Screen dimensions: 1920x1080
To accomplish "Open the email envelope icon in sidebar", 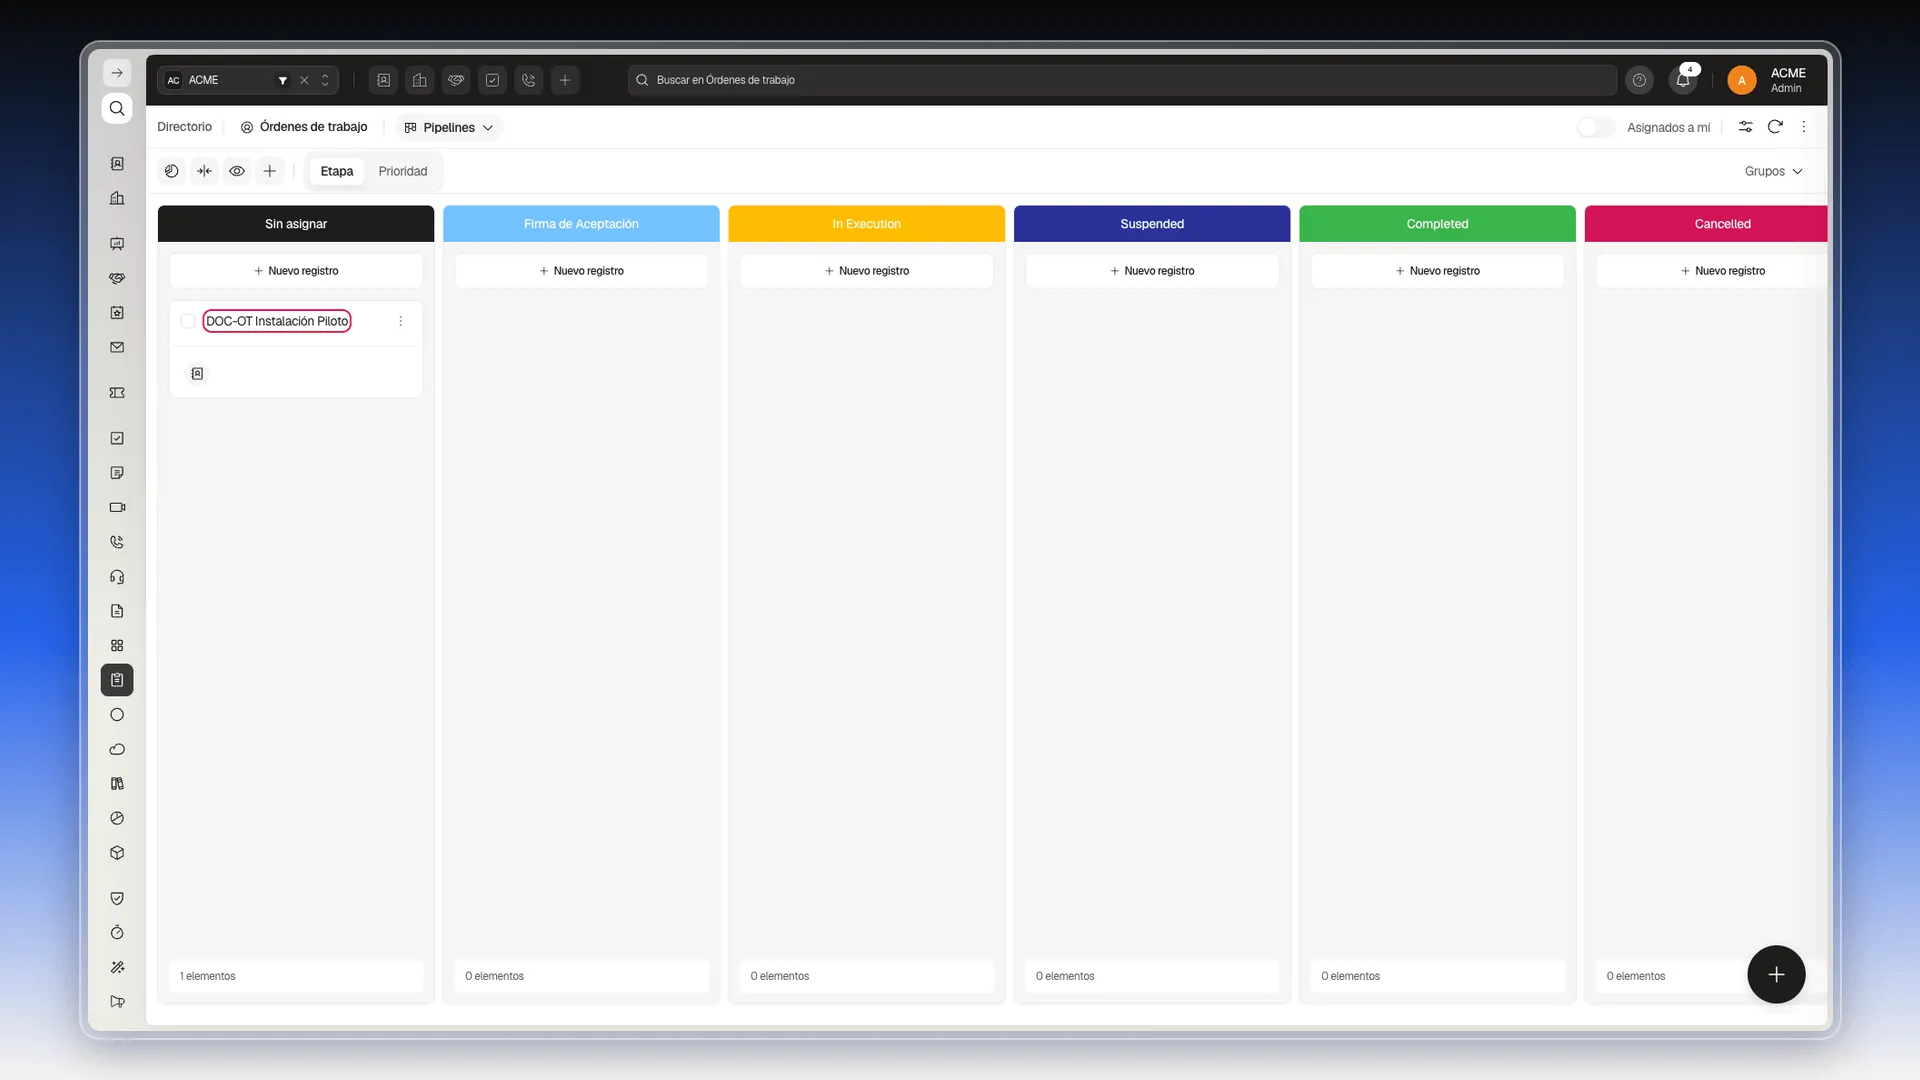I will (x=117, y=348).
